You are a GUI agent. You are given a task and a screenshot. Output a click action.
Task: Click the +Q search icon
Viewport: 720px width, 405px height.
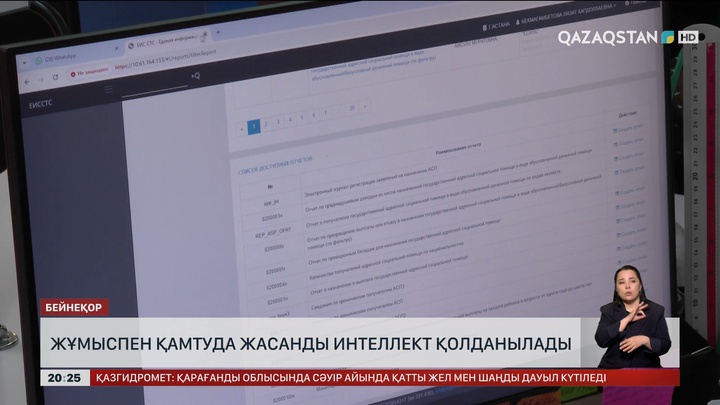(196, 76)
